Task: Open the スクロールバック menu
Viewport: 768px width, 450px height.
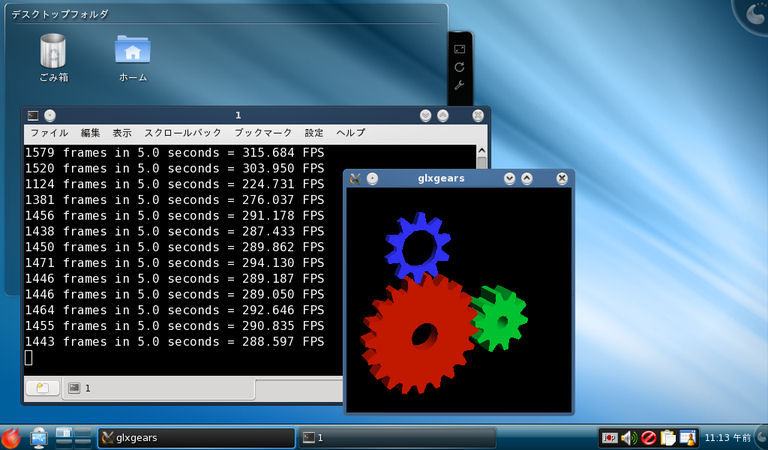Action: pos(183,133)
